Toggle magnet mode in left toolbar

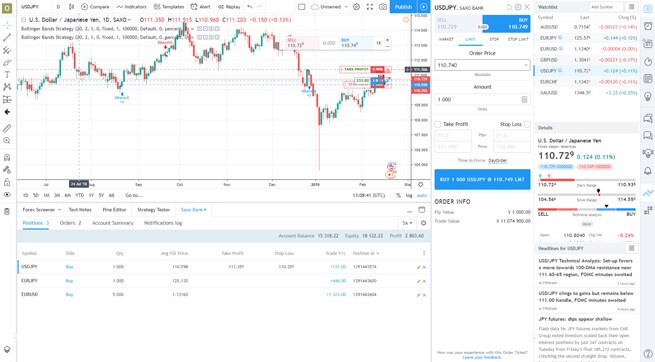tap(7, 157)
